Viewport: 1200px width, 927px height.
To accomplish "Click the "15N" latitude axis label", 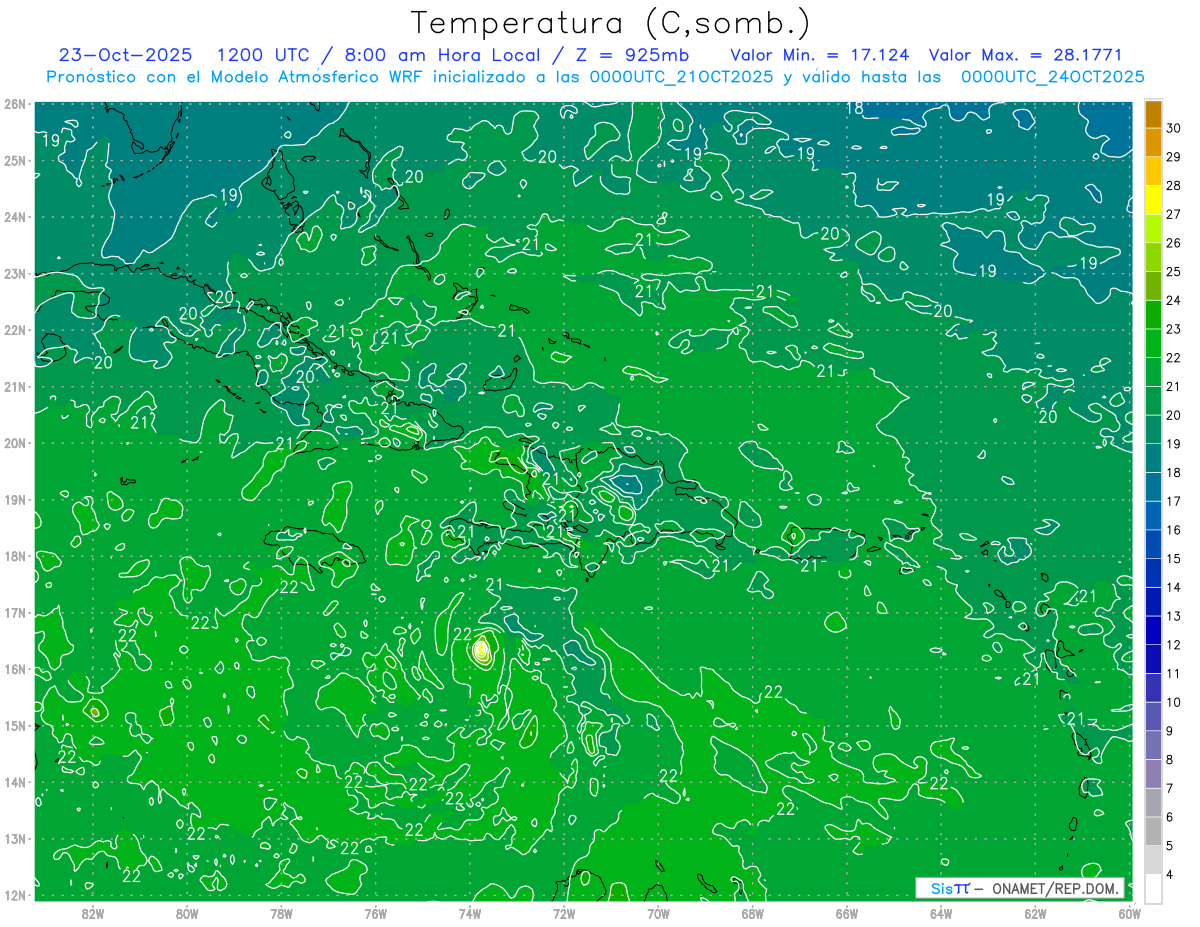I will (x=15, y=726).
